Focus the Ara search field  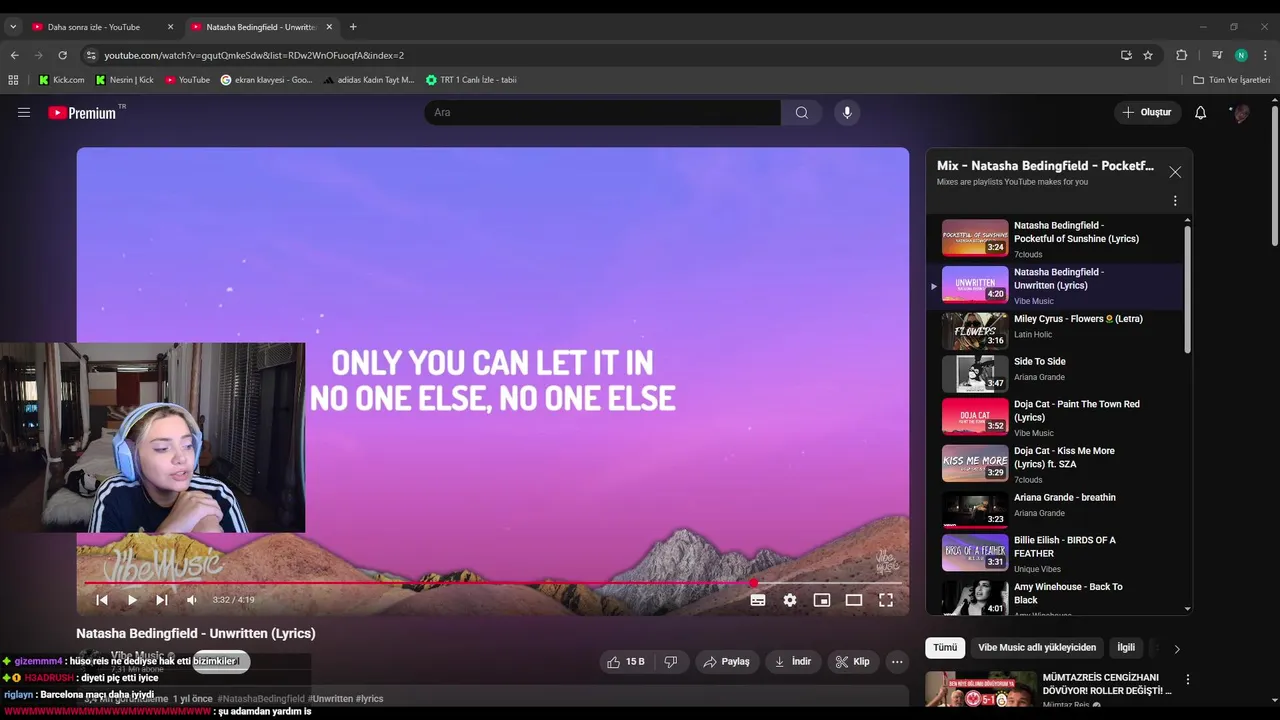coord(602,113)
